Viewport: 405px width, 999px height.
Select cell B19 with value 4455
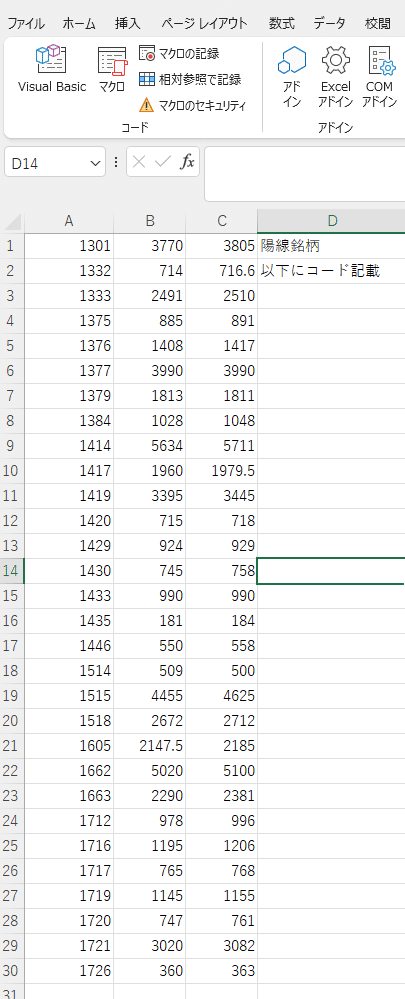pyautogui.click(x=150, y=696)
